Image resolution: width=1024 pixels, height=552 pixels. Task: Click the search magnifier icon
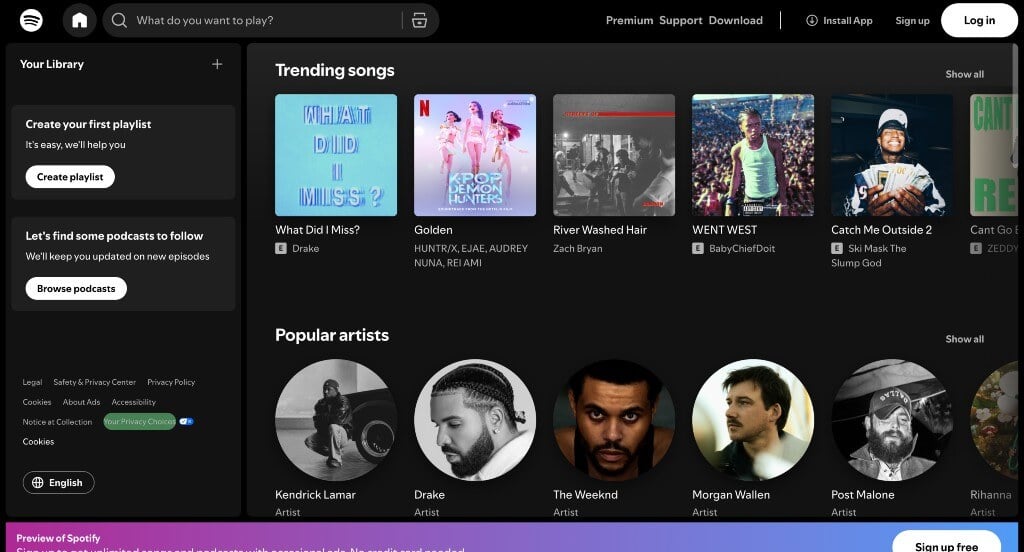(119, 20)
